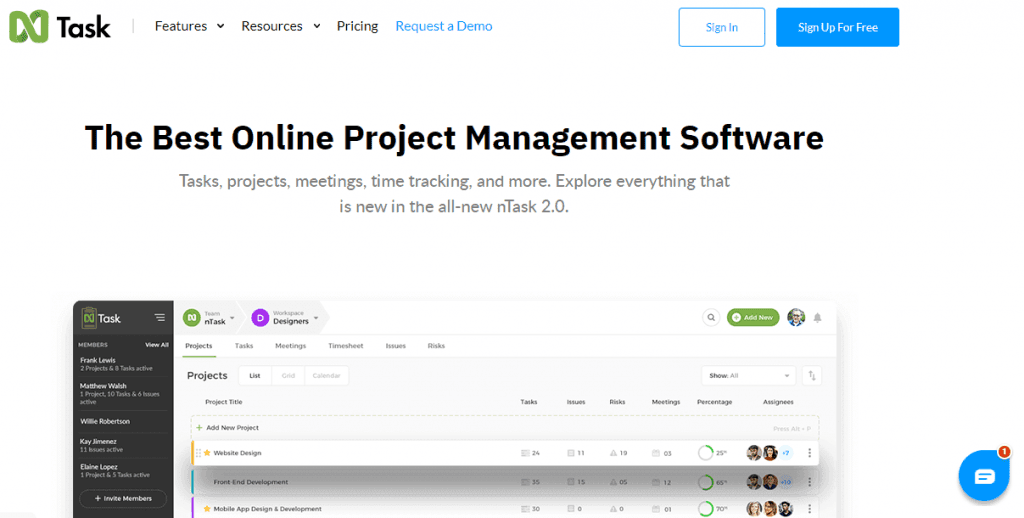The height and width of the screenshot is (518, 1024).
Task: Click the sort order arrows icon
Action: (812, 376)
